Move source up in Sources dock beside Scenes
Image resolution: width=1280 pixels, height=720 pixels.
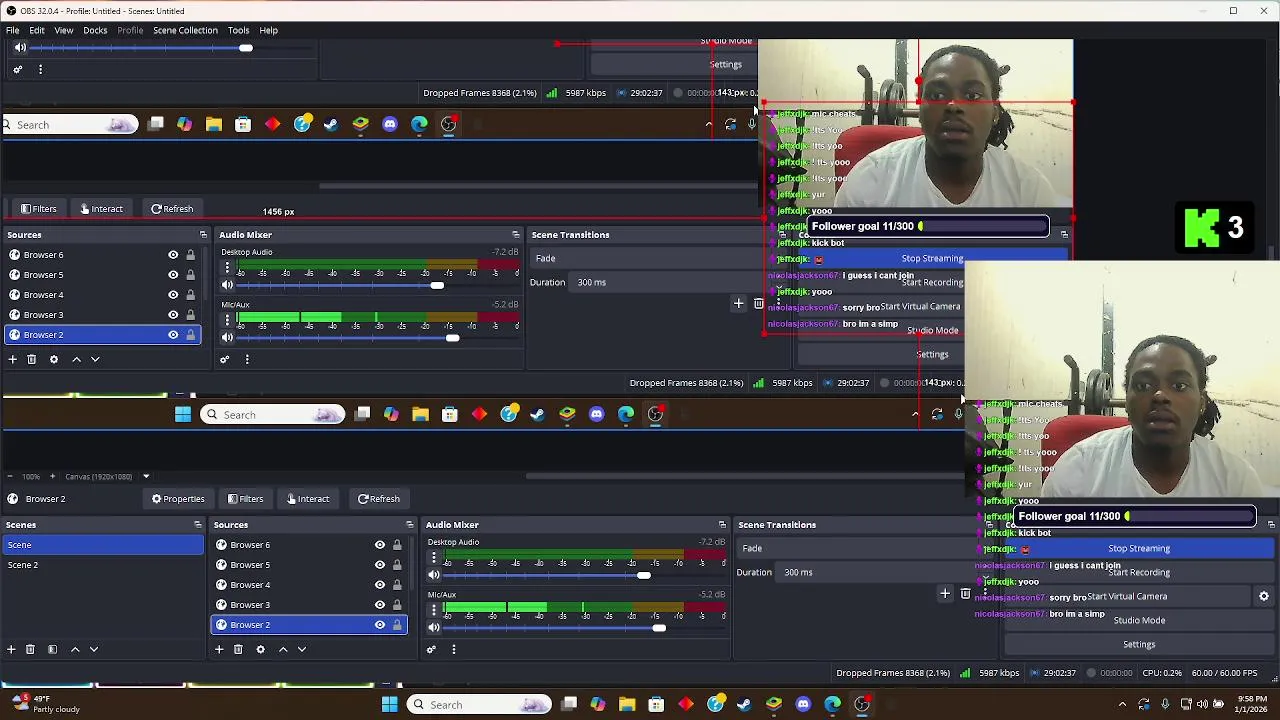tap(283, 649)
